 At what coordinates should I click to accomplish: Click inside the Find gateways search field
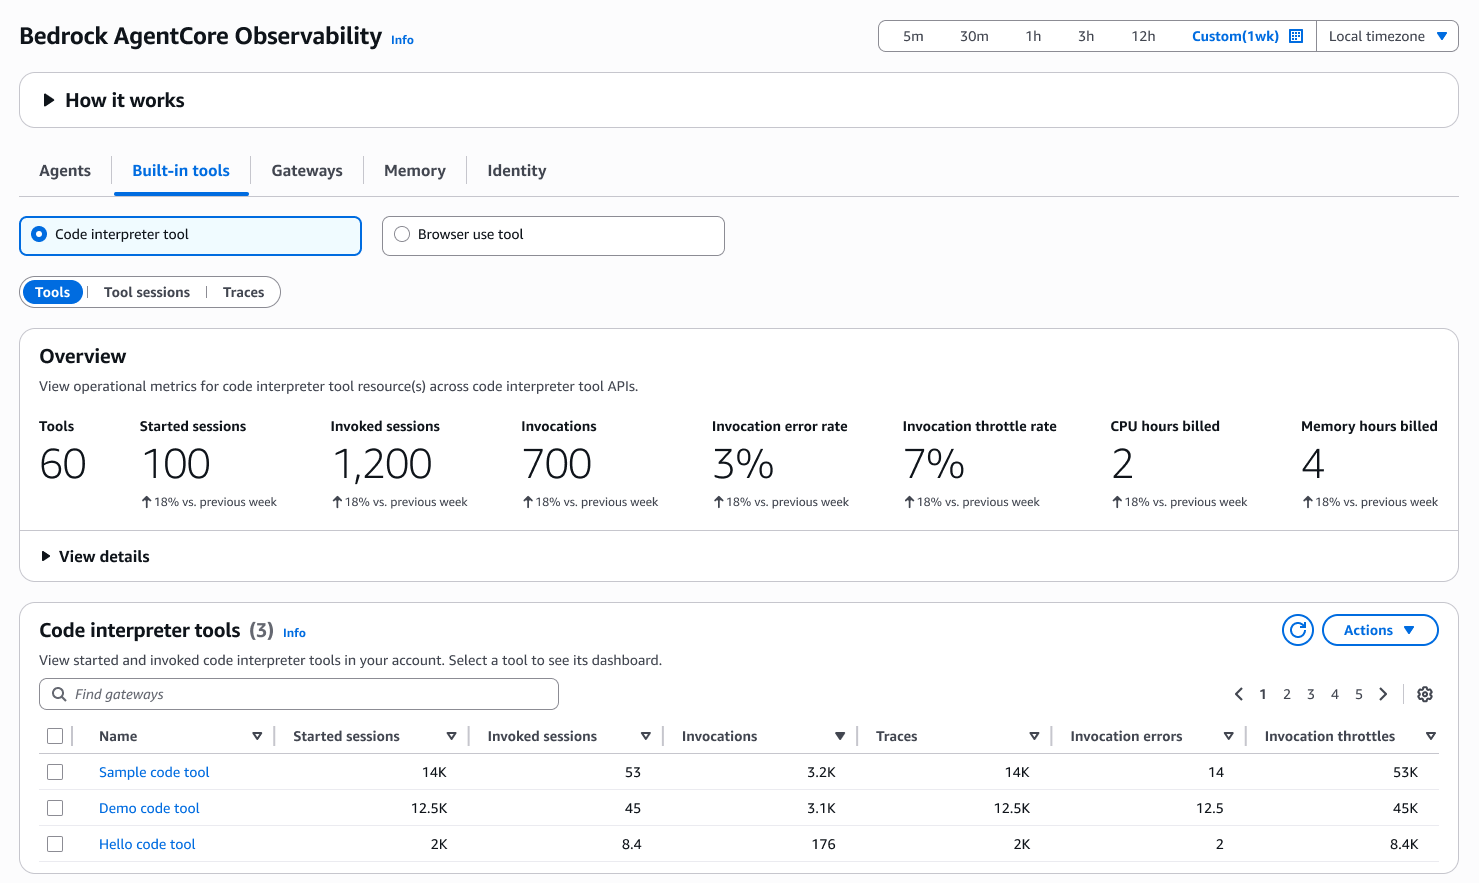(298, 693)
